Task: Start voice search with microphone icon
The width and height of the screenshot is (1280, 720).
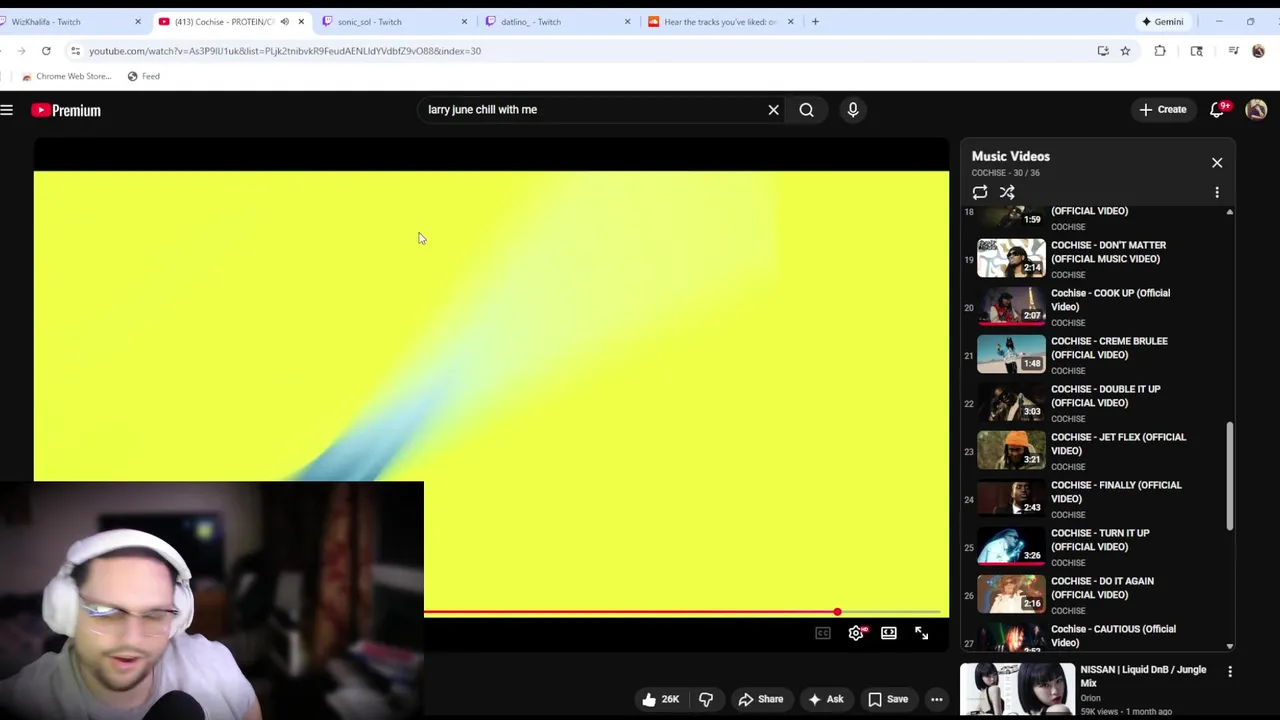Action: click(853, 110)
